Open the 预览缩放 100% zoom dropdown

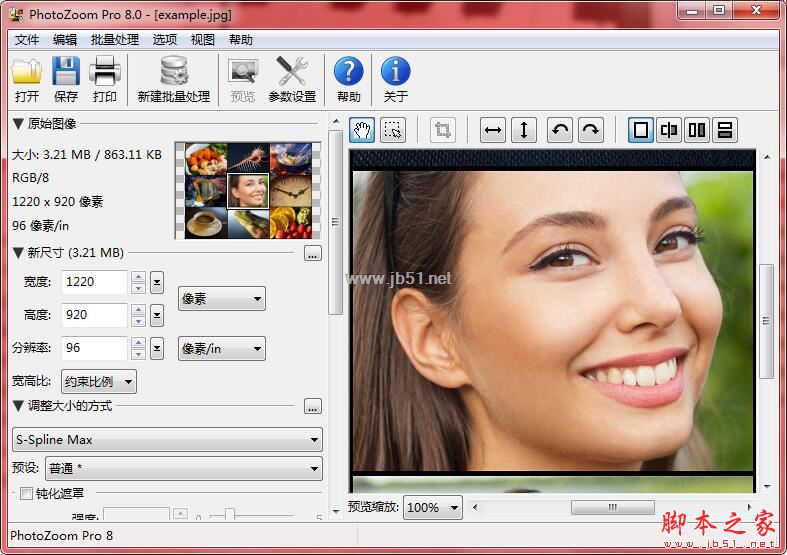432,507
